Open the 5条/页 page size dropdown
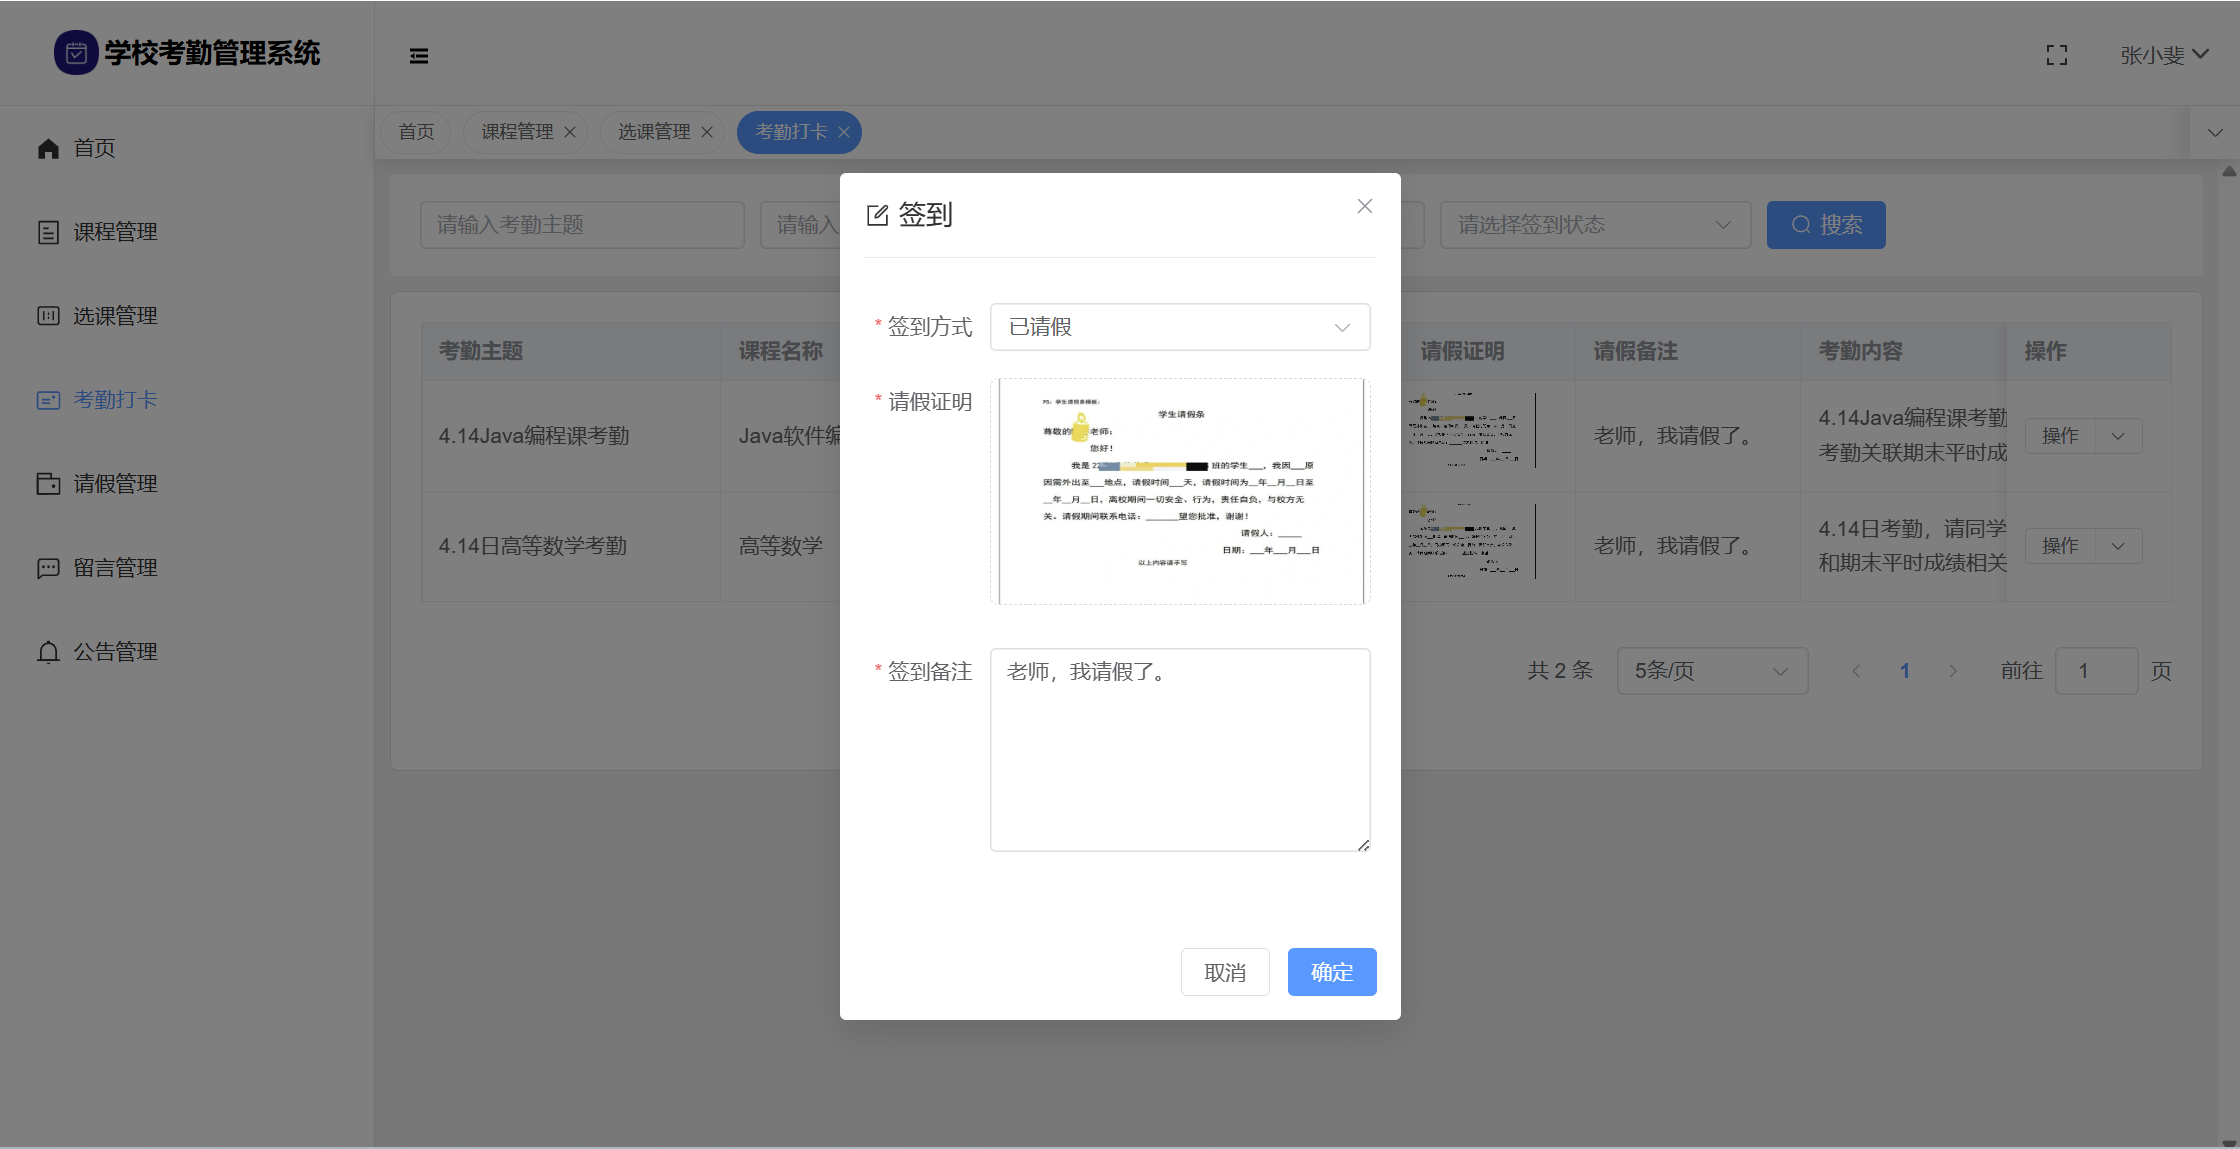Viewport: 2240px width, 1149px height. (x=1711, y=671)
